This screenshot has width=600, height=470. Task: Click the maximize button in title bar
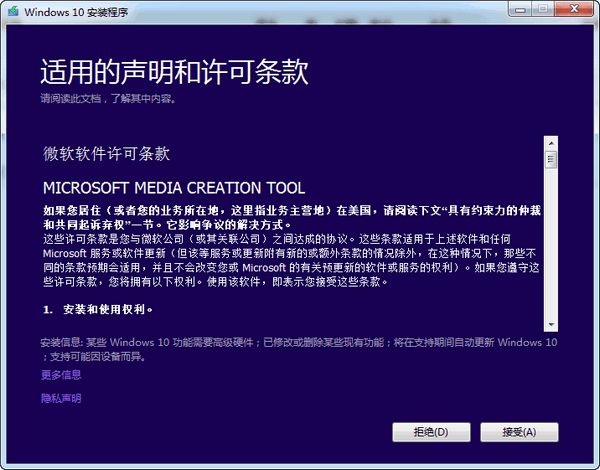click(x=542, y=10)
